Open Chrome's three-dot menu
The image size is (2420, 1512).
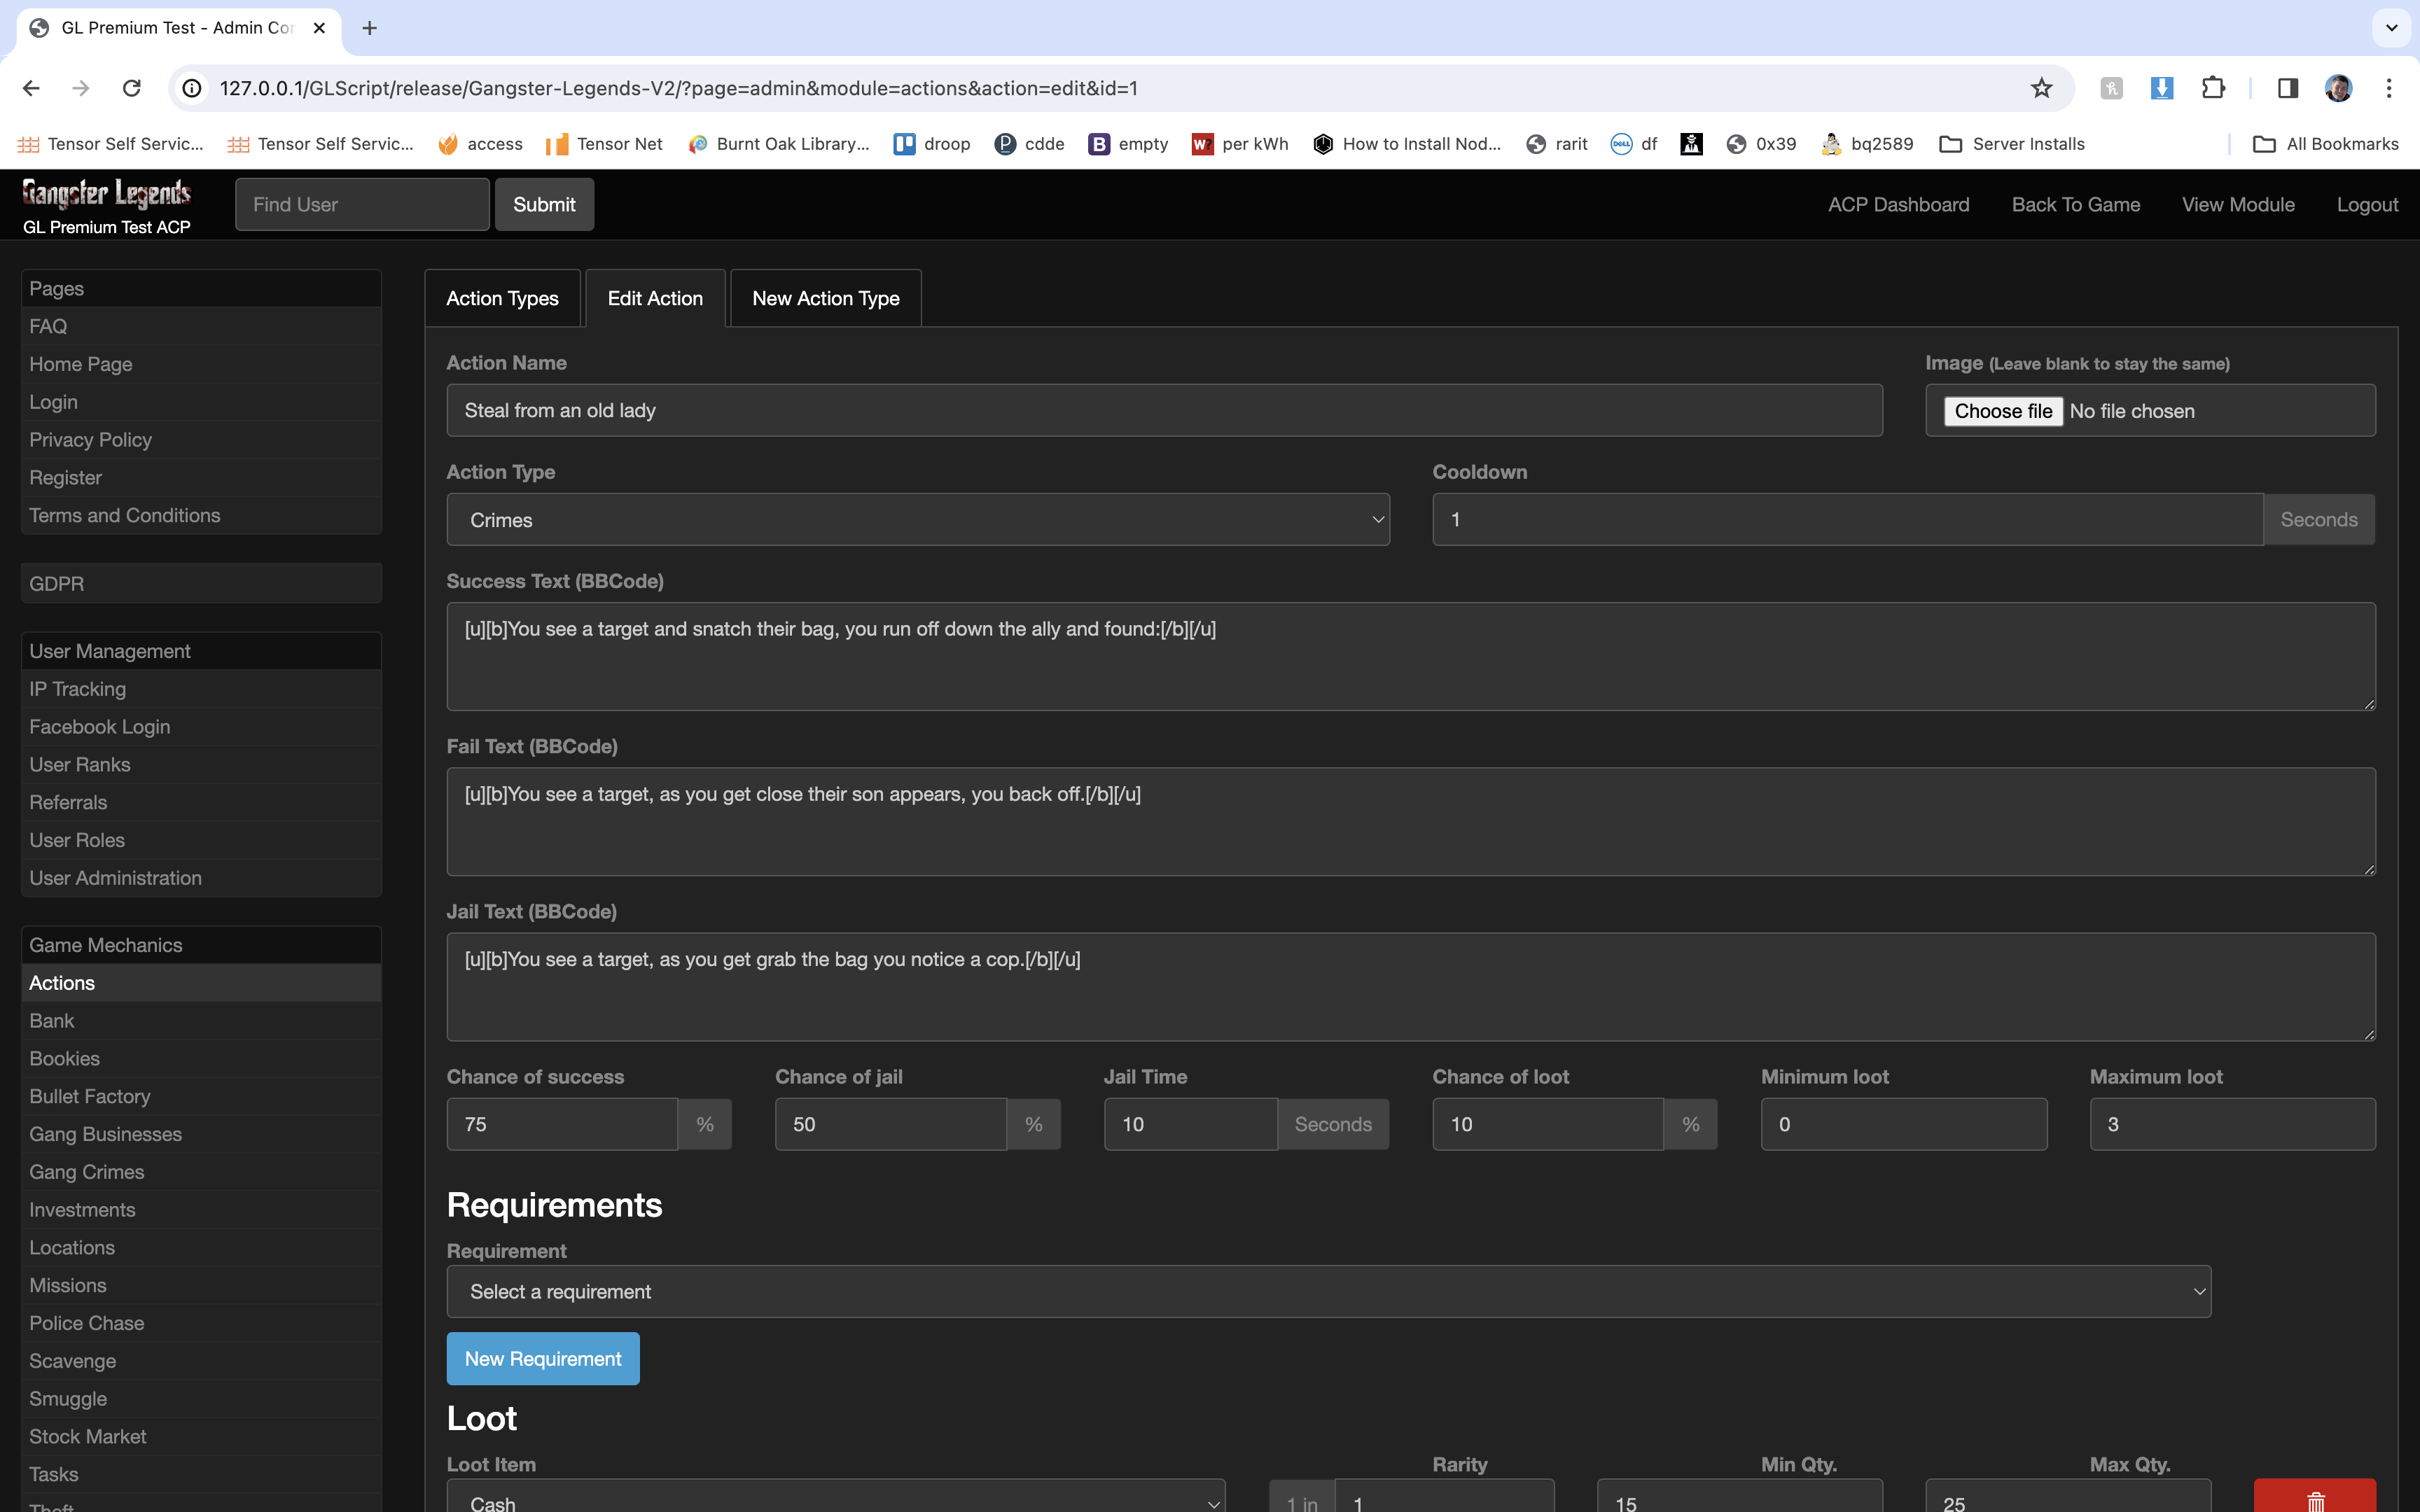(x=2389, y=88)
